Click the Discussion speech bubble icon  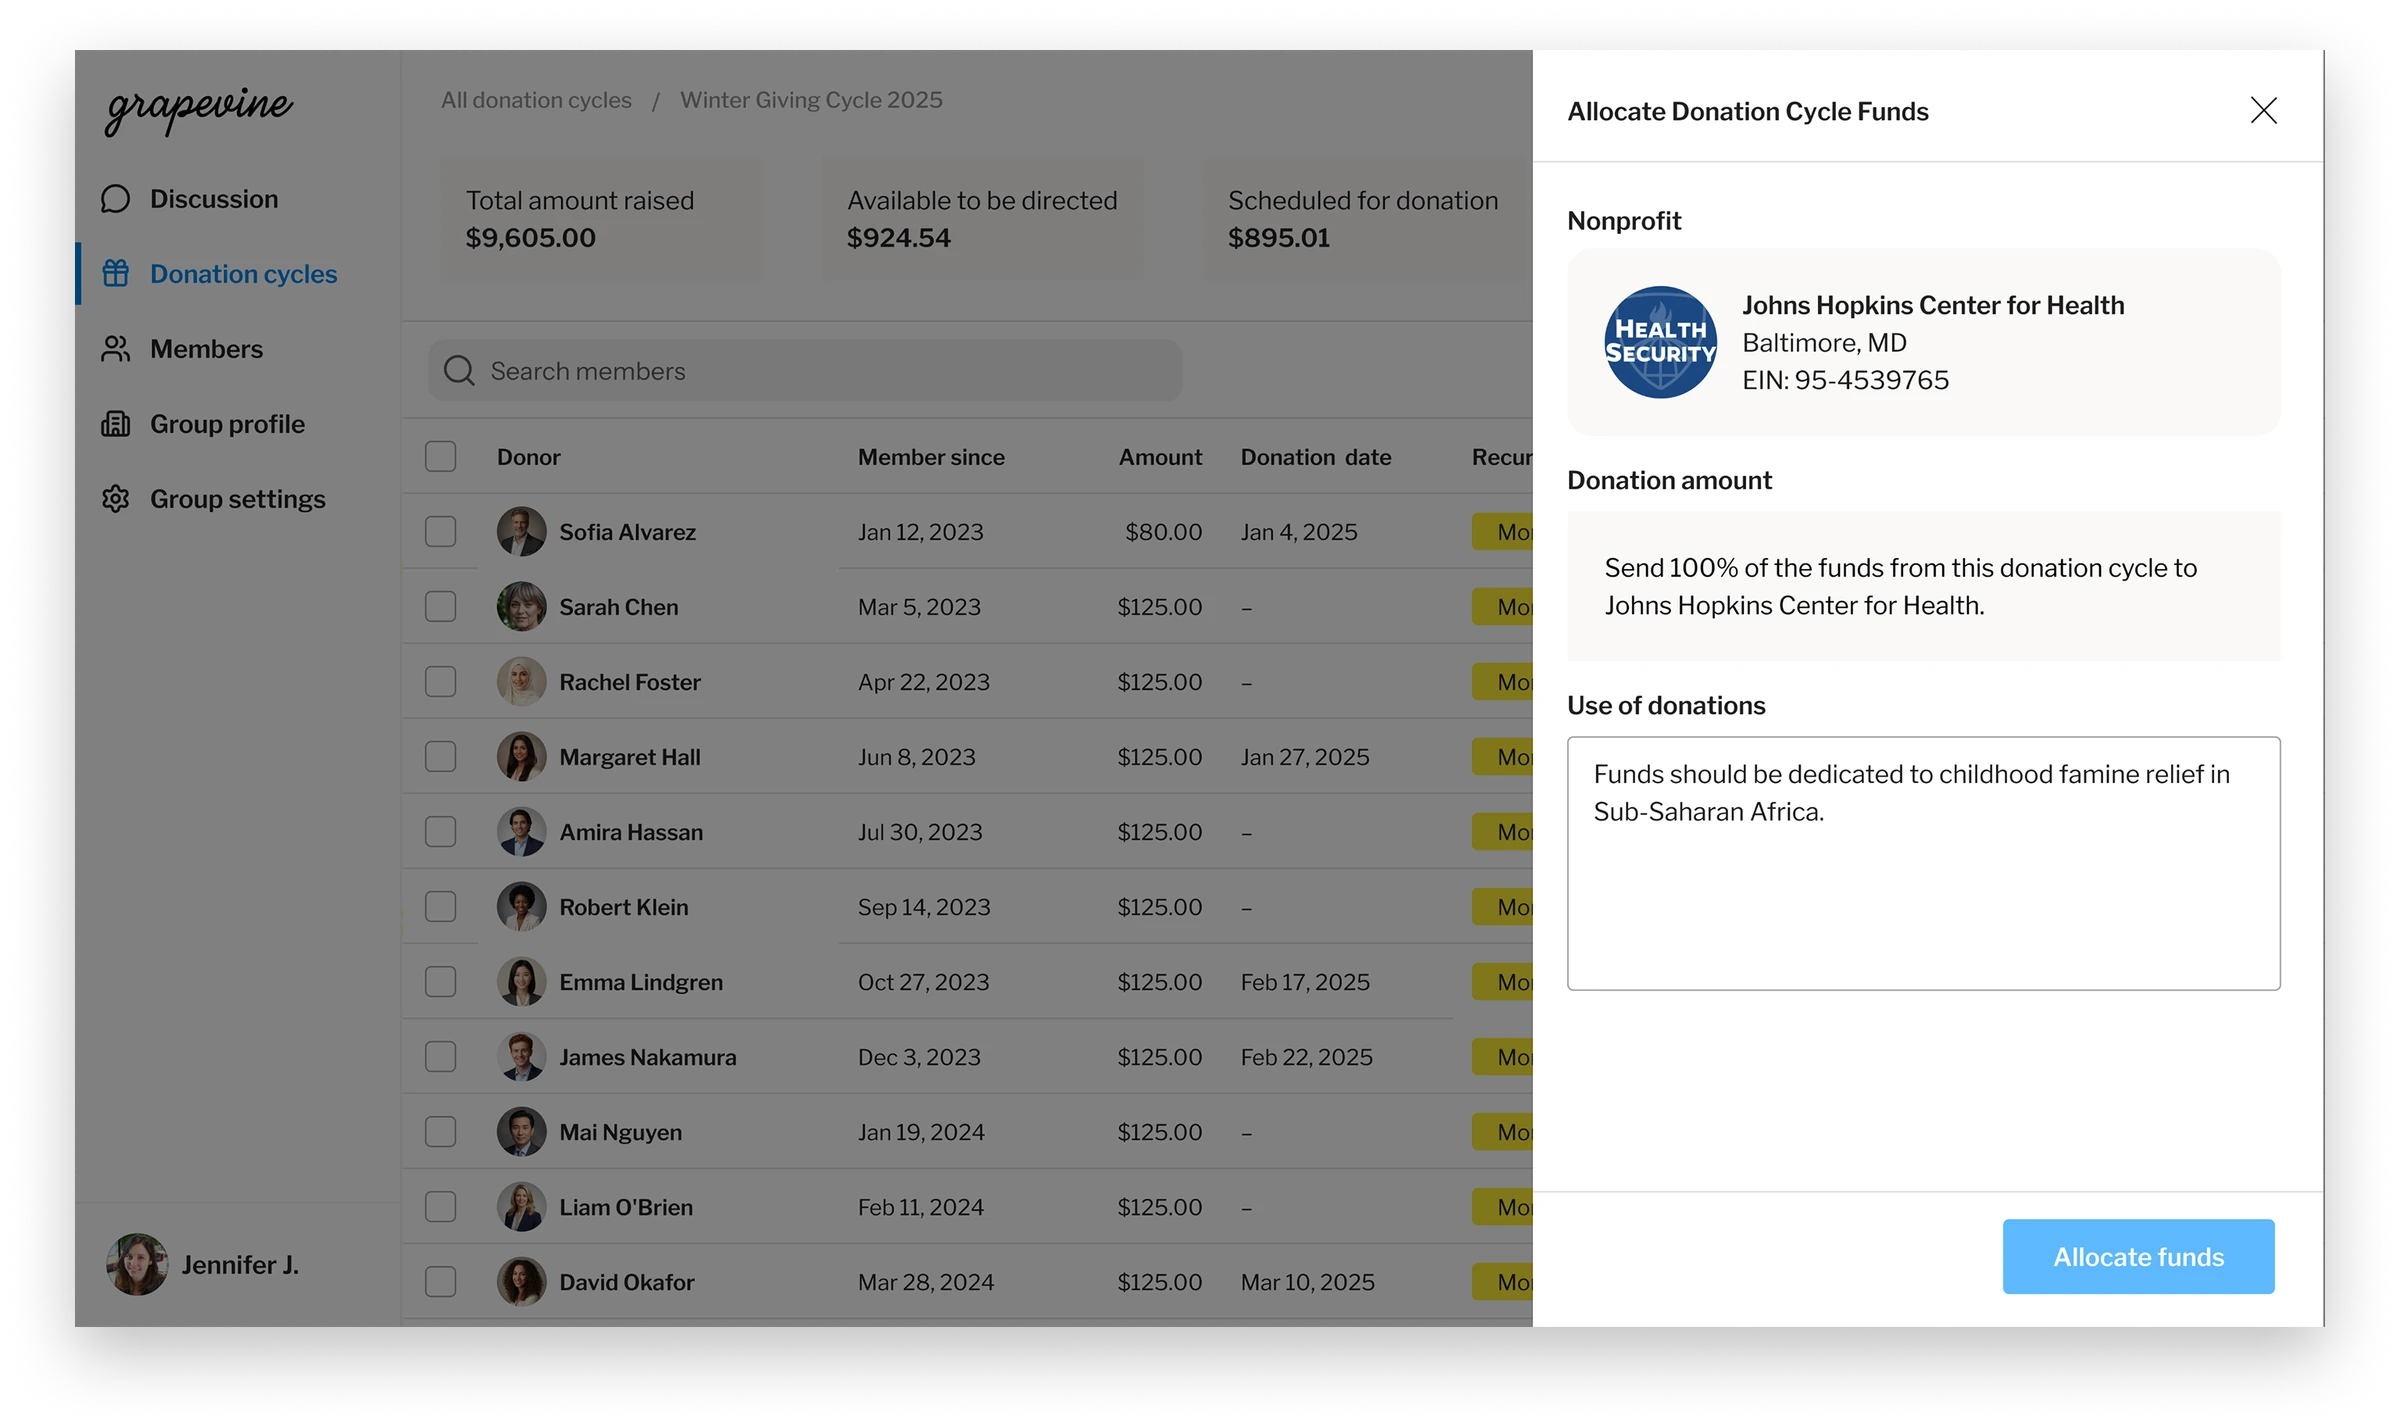(x=116, y=199)
